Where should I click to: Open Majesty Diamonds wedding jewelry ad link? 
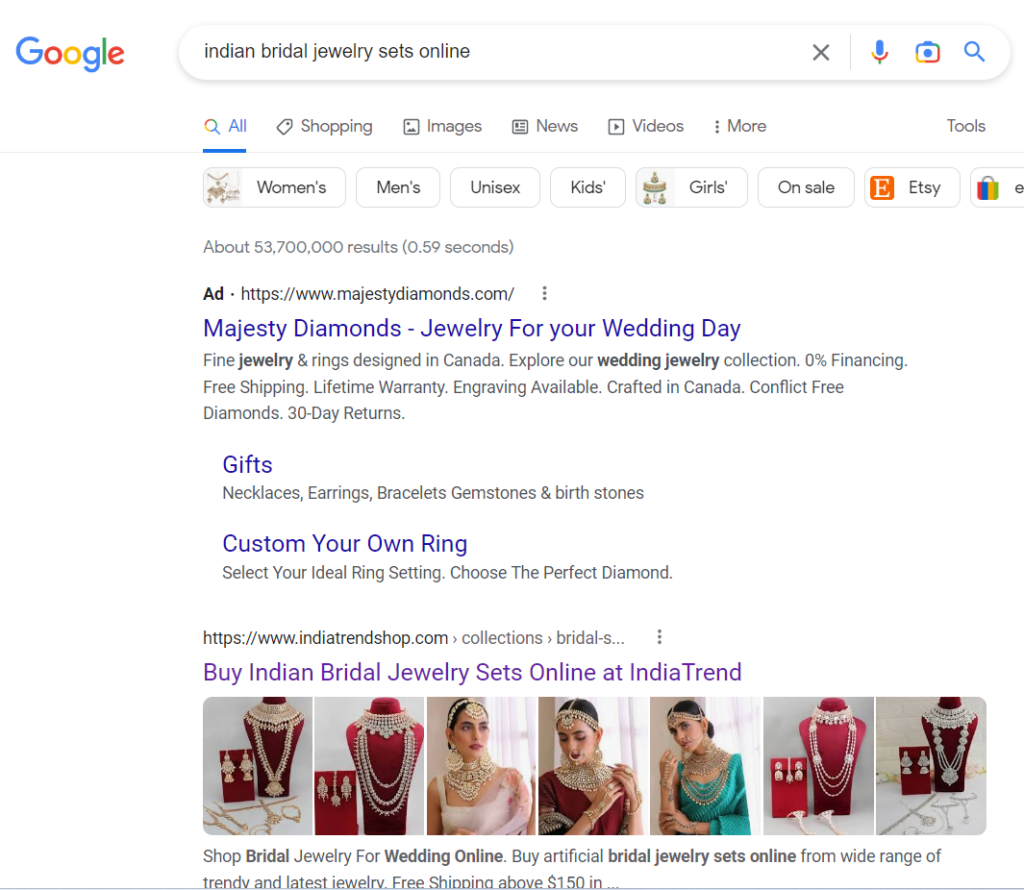pyautogui.click(x=471, y=328)
